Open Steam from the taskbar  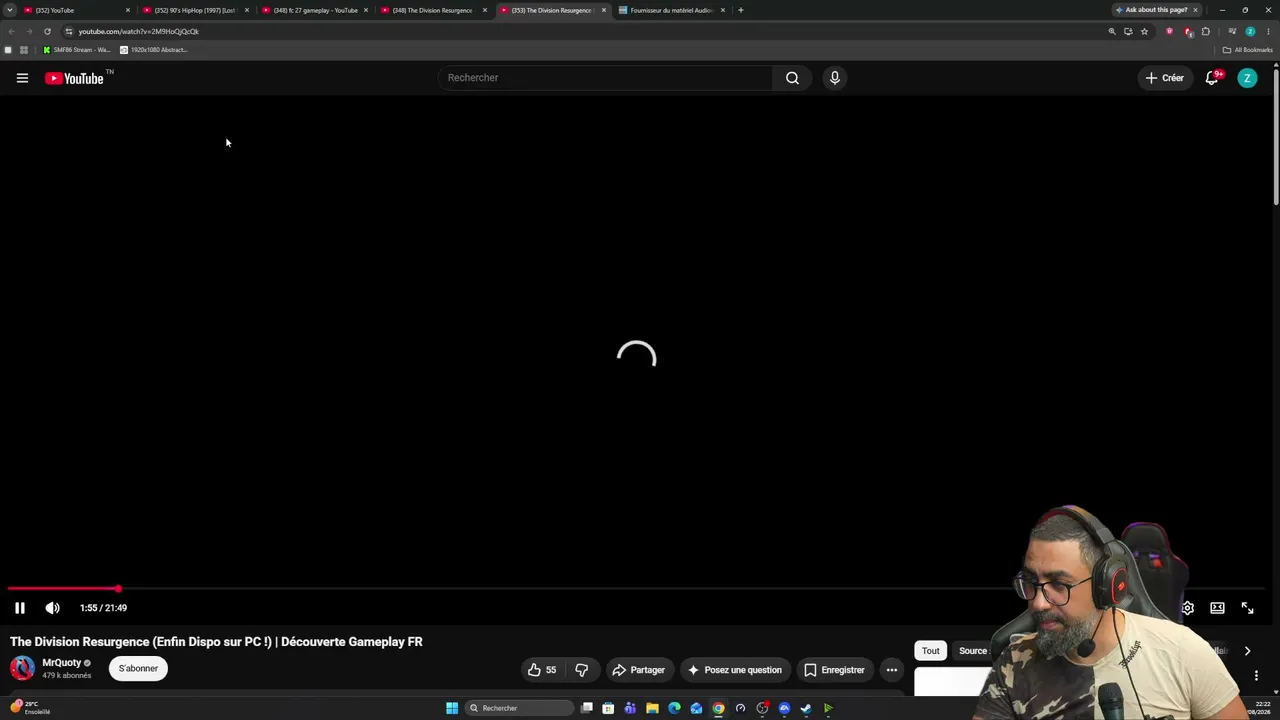pyautogui.click(x=806, y=708)
